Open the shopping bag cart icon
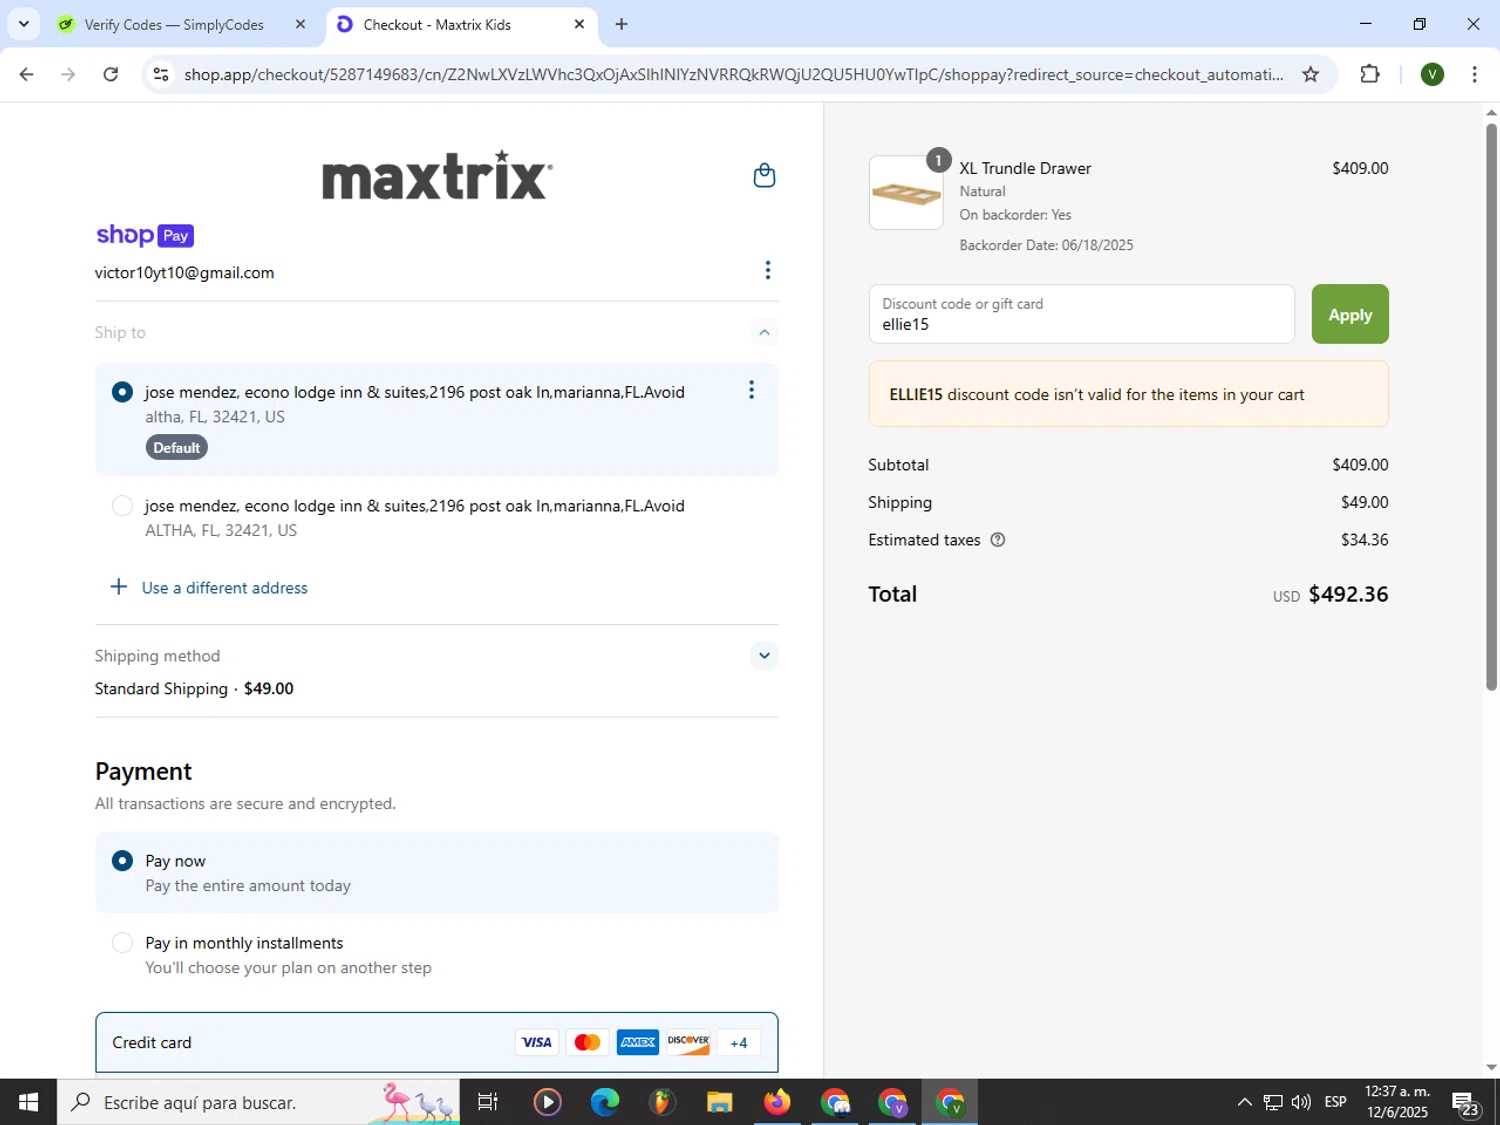1500x1125 pixels. coord(764,176)
